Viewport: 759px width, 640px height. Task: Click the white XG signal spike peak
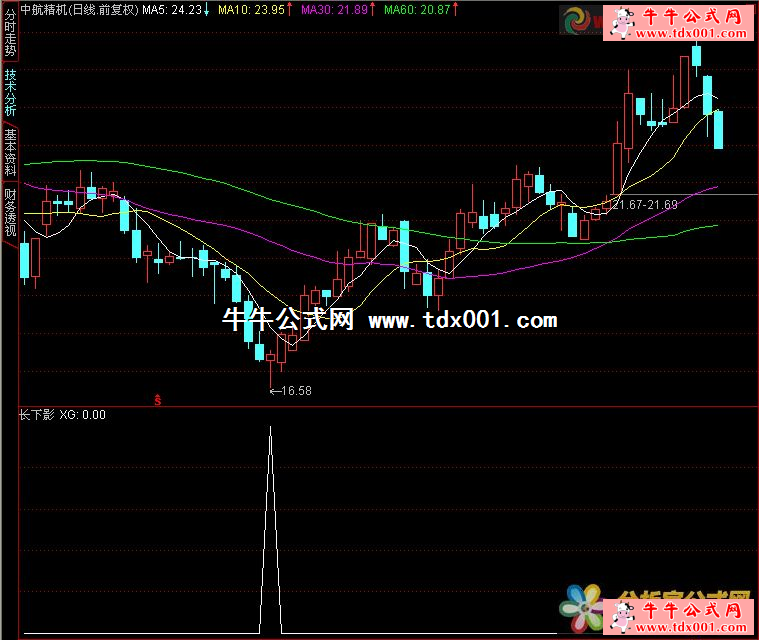coord(271,427)
